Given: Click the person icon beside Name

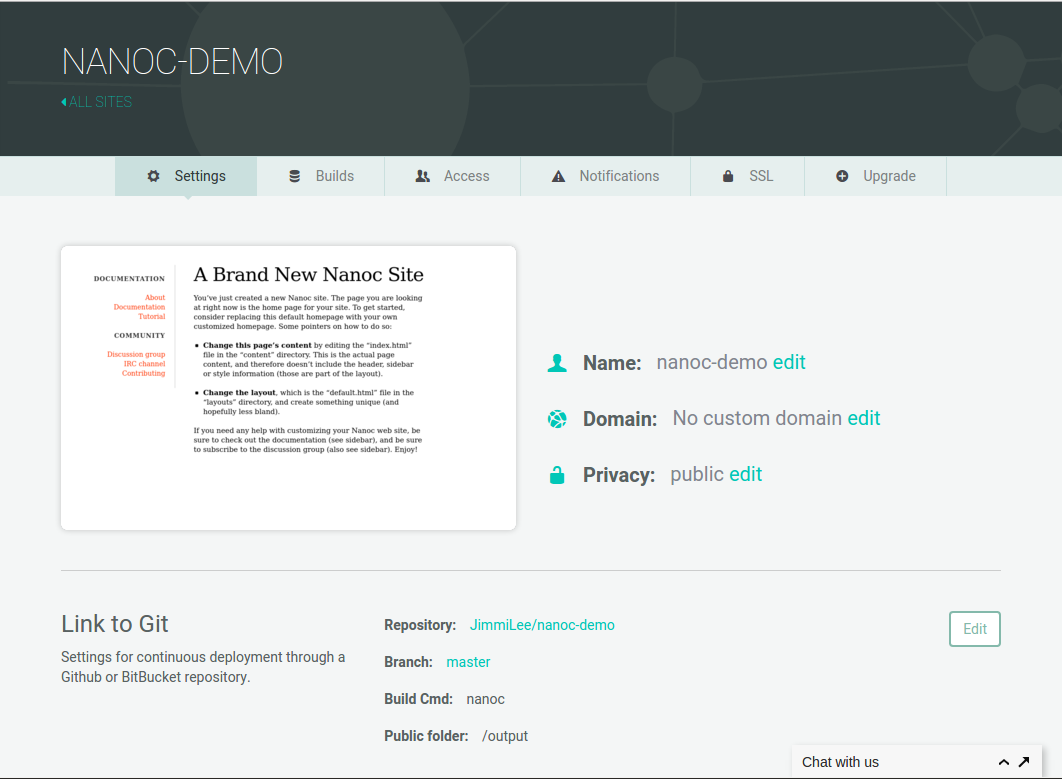Looking at the screenshot, I should (557, 363).
